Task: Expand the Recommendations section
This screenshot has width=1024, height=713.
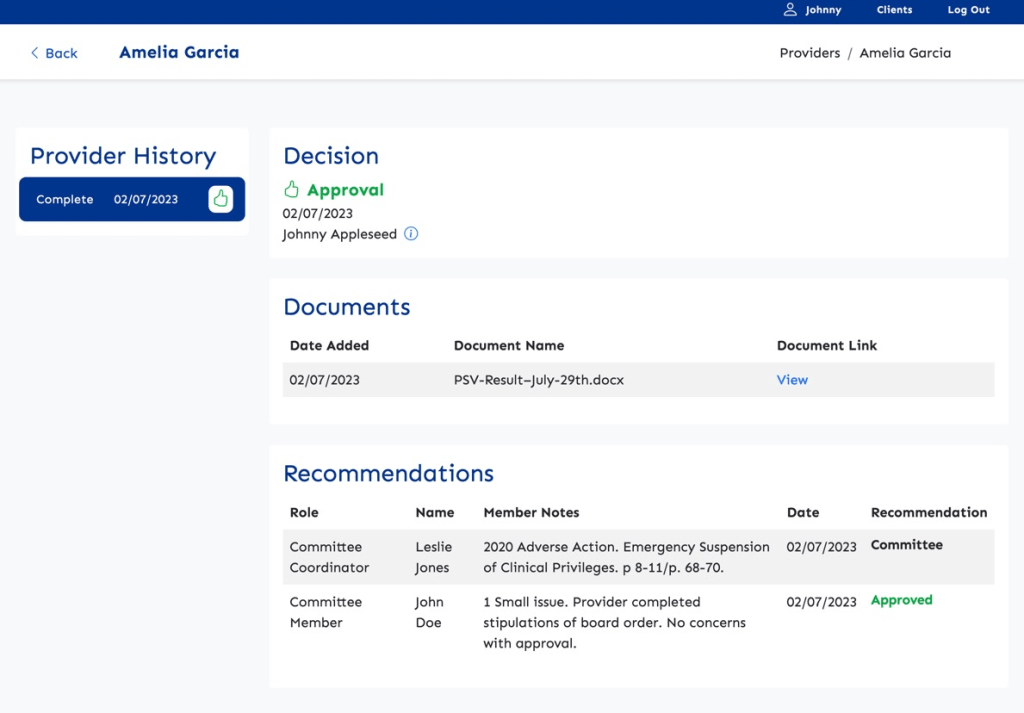Action: coord(388,474)
